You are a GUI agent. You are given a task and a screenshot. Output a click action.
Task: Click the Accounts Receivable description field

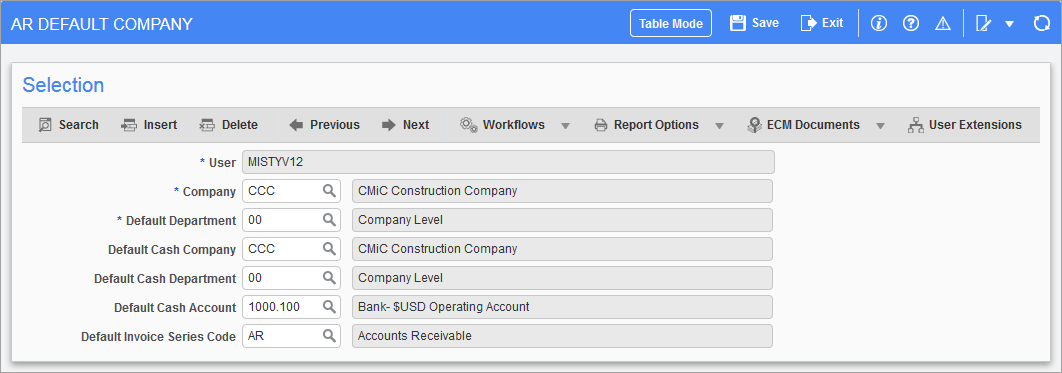[x=562, y=336]
